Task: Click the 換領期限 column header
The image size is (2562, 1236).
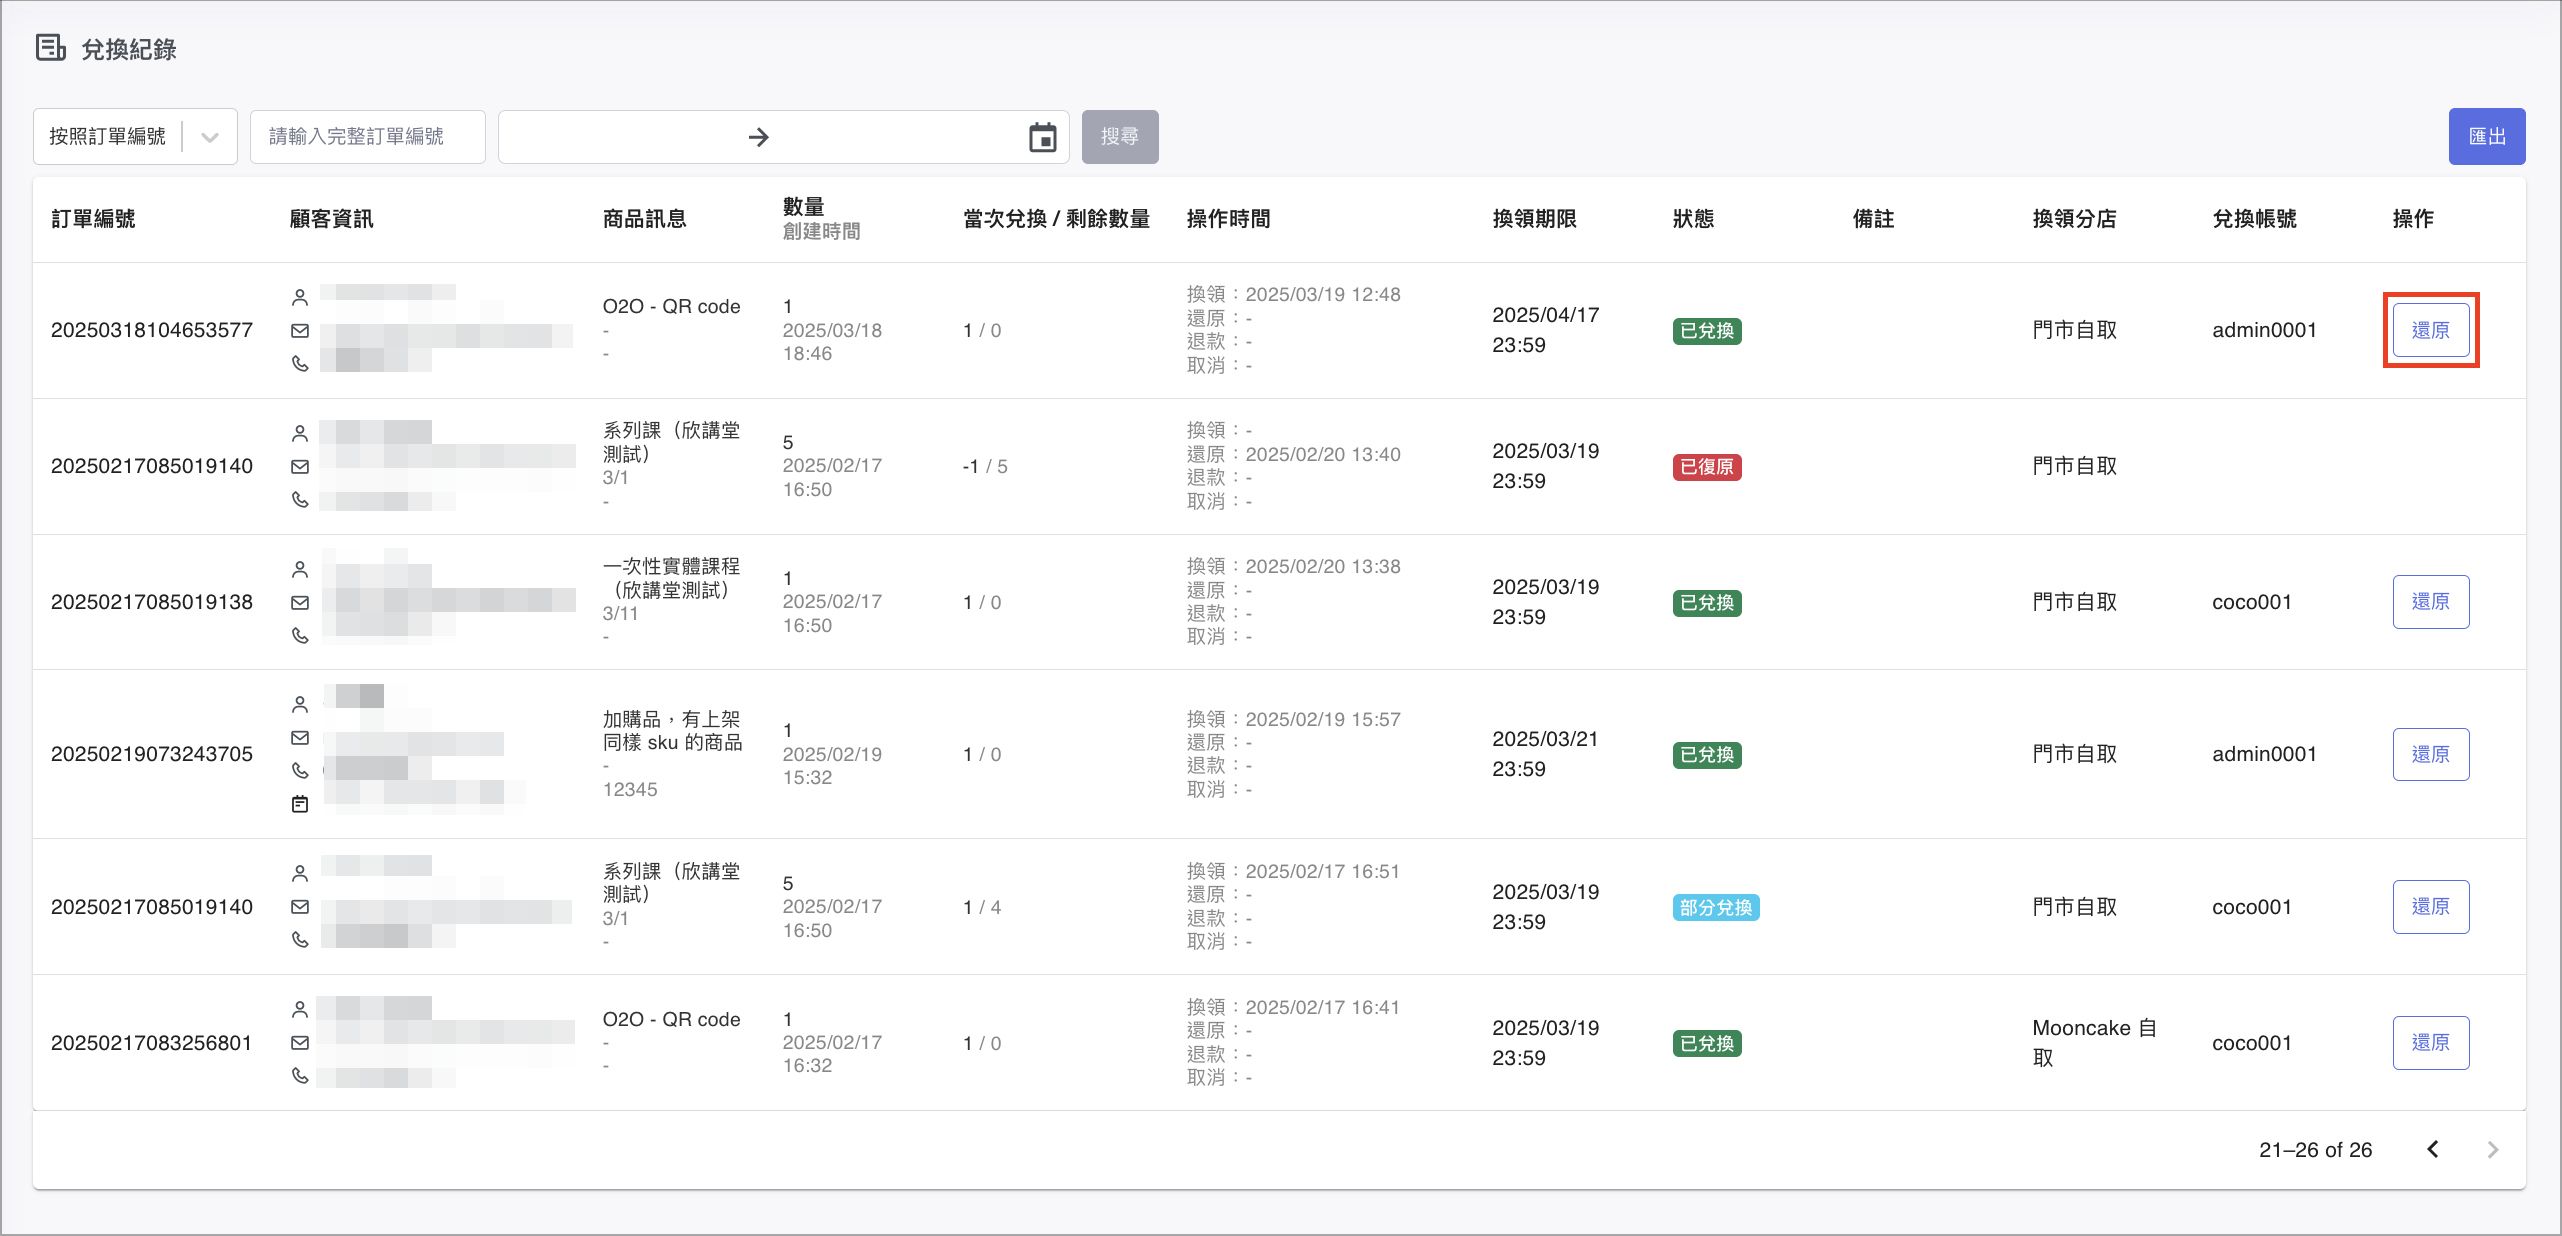Action: pyautogui.click(x=1534, y=219)
